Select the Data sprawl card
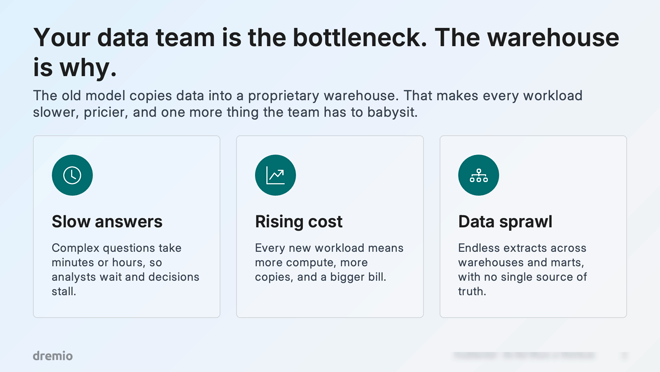The width and height of the screenshot is (660, 372). 533,226
